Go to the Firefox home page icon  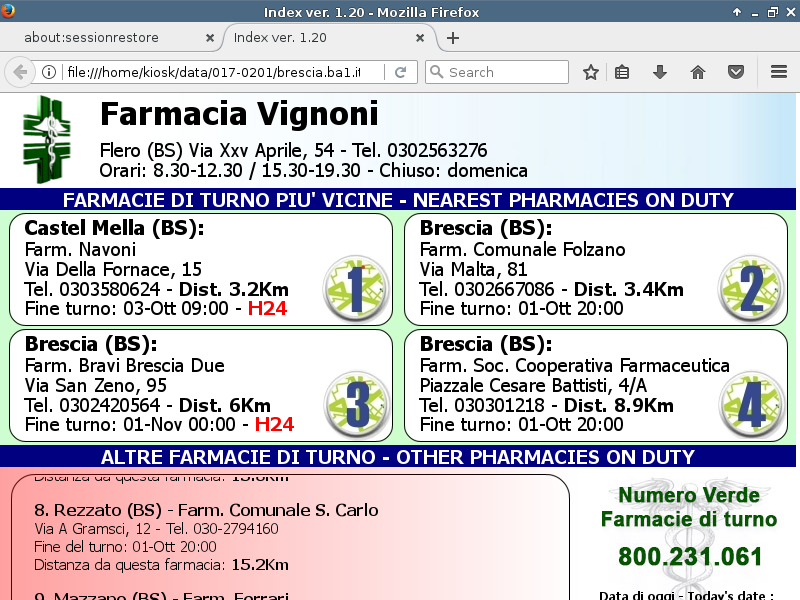coord(698,72)
